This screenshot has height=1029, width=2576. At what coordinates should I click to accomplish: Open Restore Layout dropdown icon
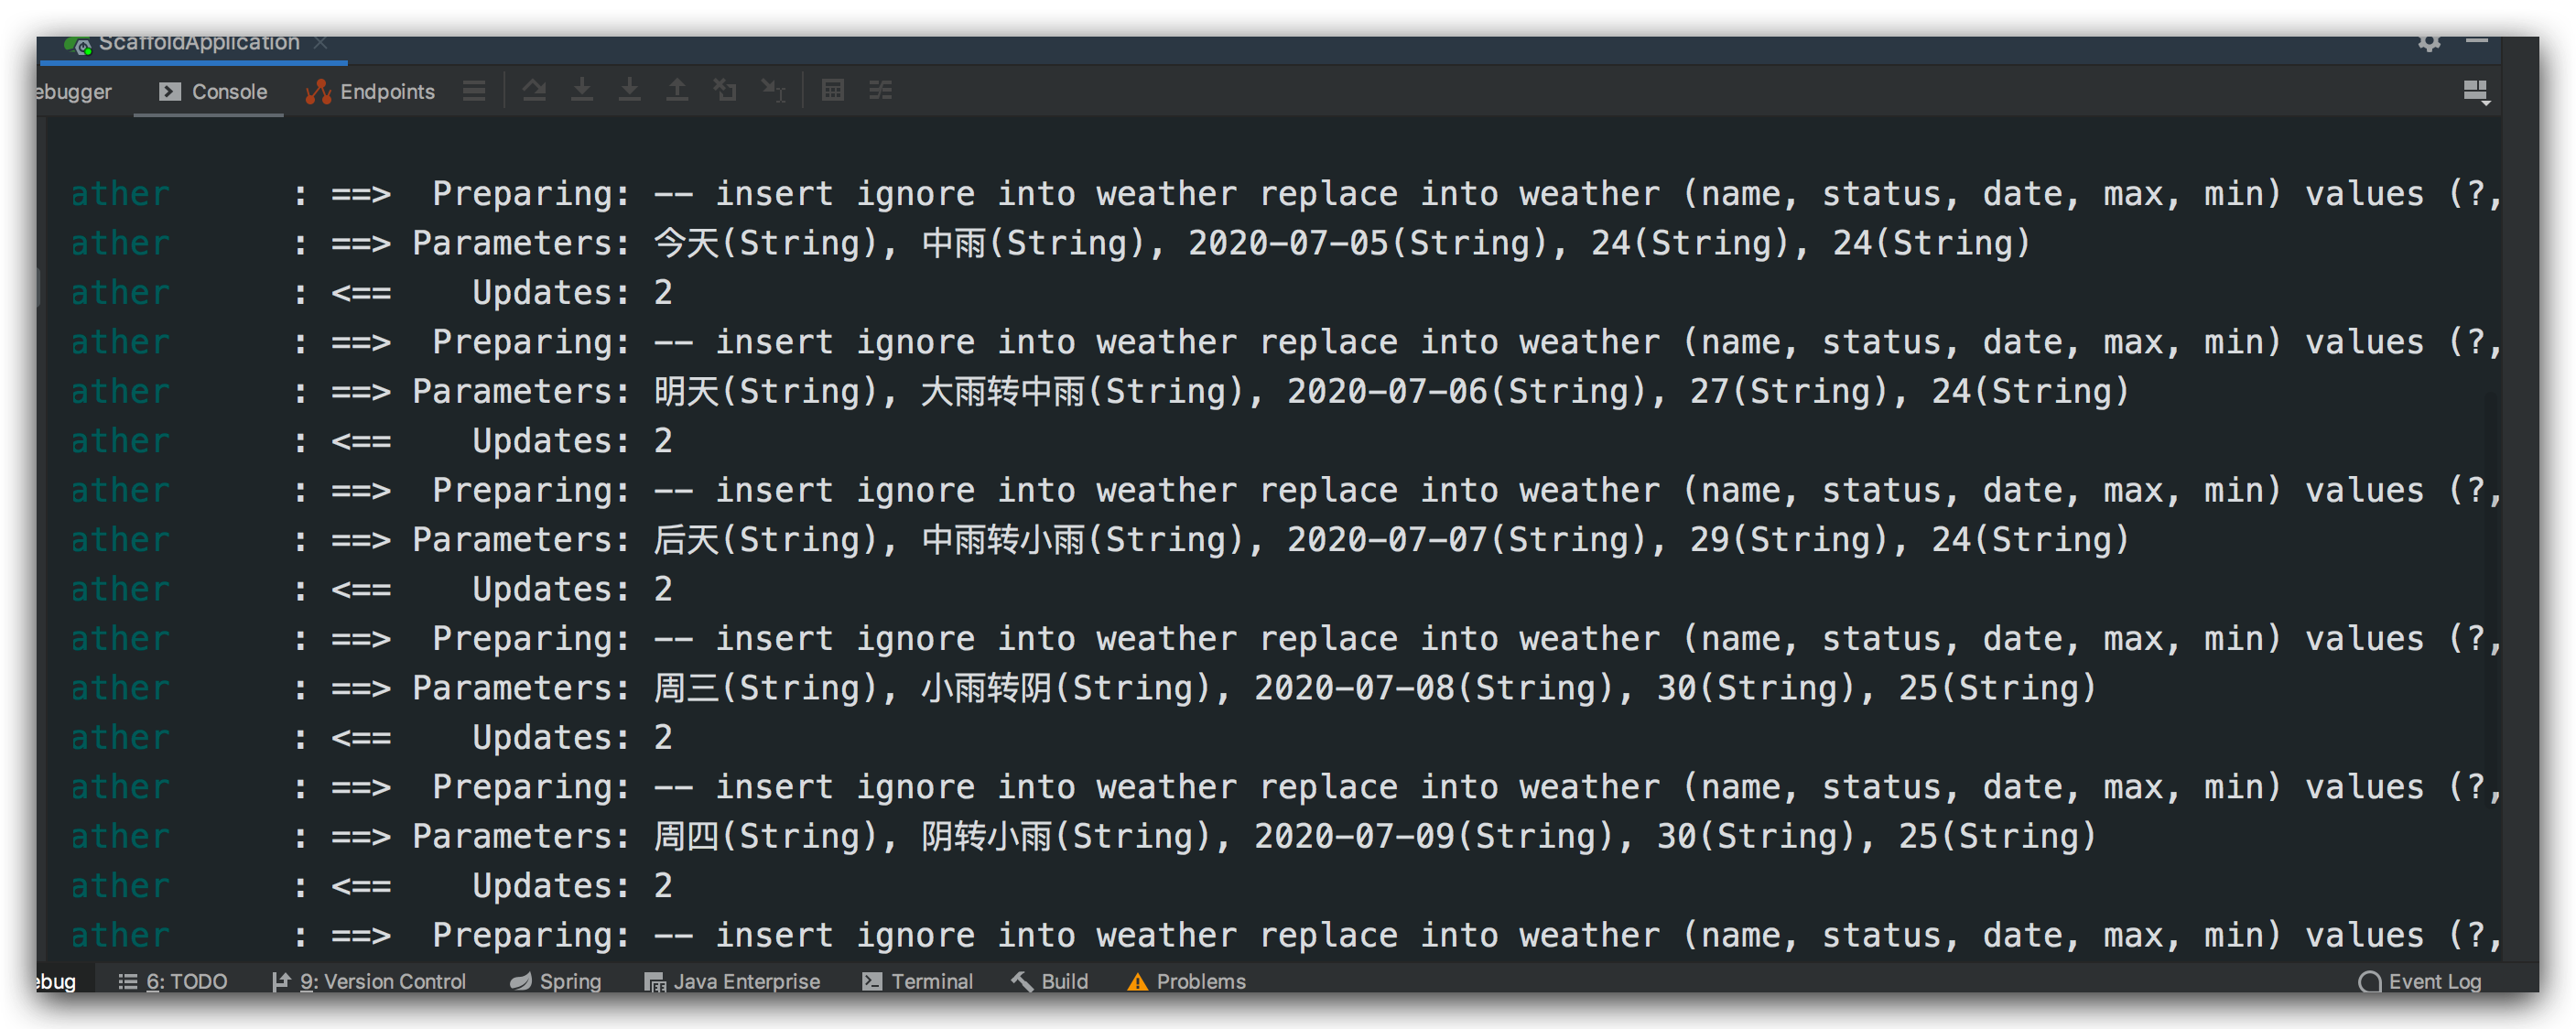[x=2476, y=92]
